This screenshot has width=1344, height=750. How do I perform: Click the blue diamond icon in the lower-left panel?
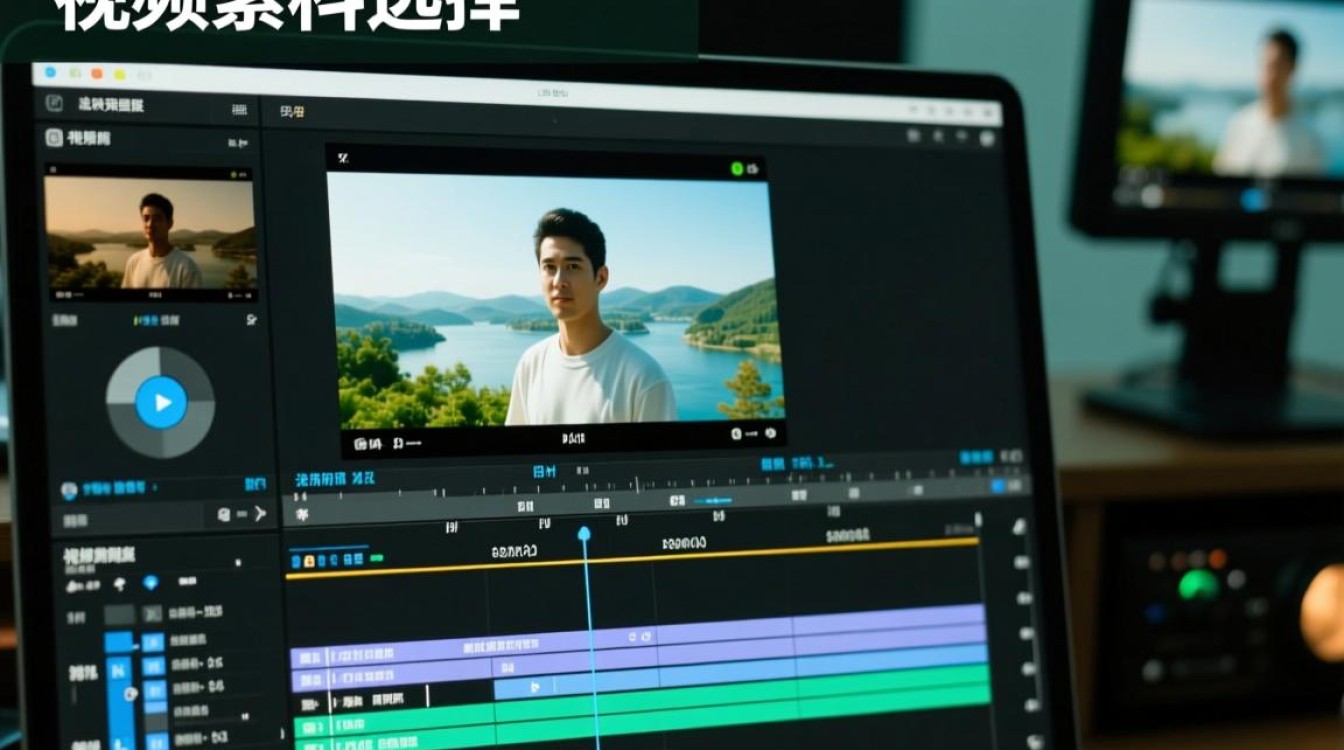[150, 582]
